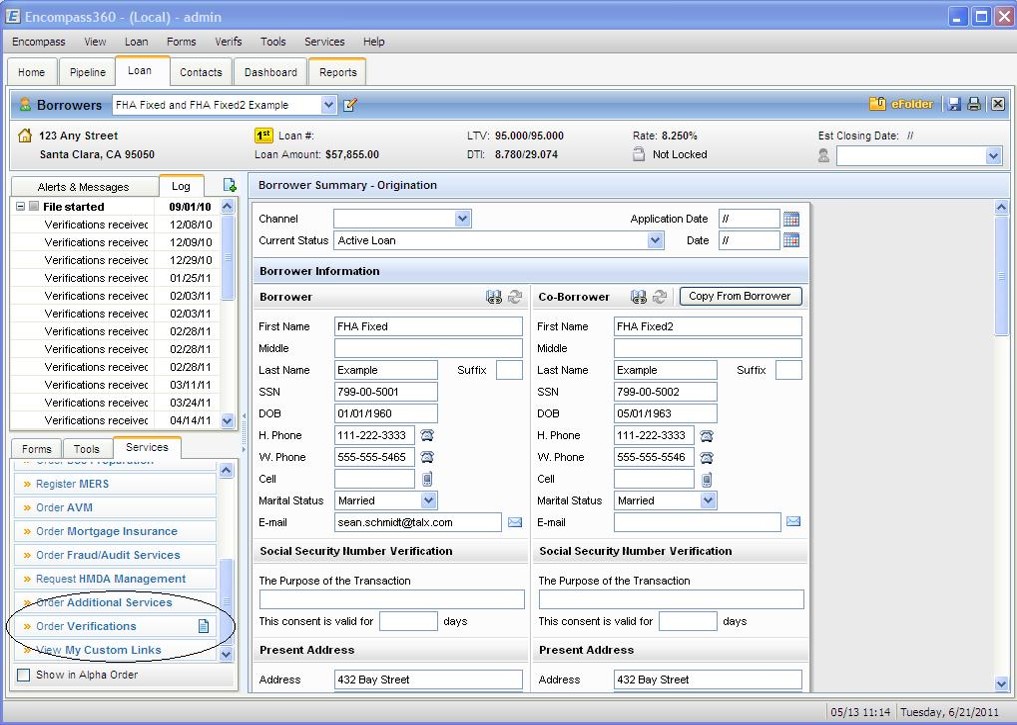Click main form scroll down arrow

click(x=1001, y=683)
